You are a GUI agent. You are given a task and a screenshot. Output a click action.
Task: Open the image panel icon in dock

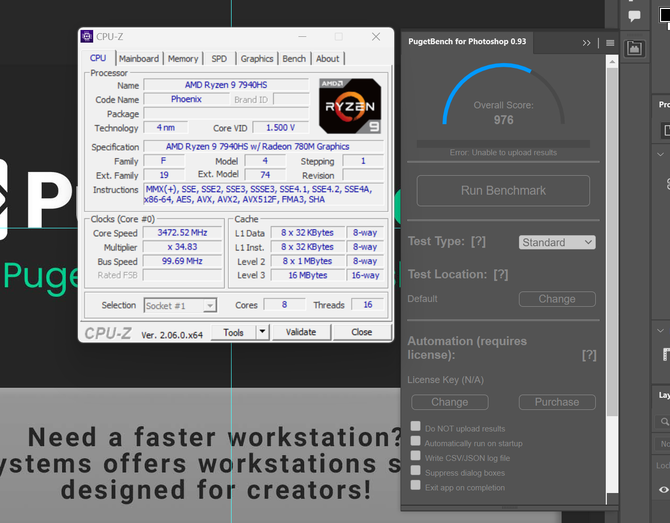(635, 48)
